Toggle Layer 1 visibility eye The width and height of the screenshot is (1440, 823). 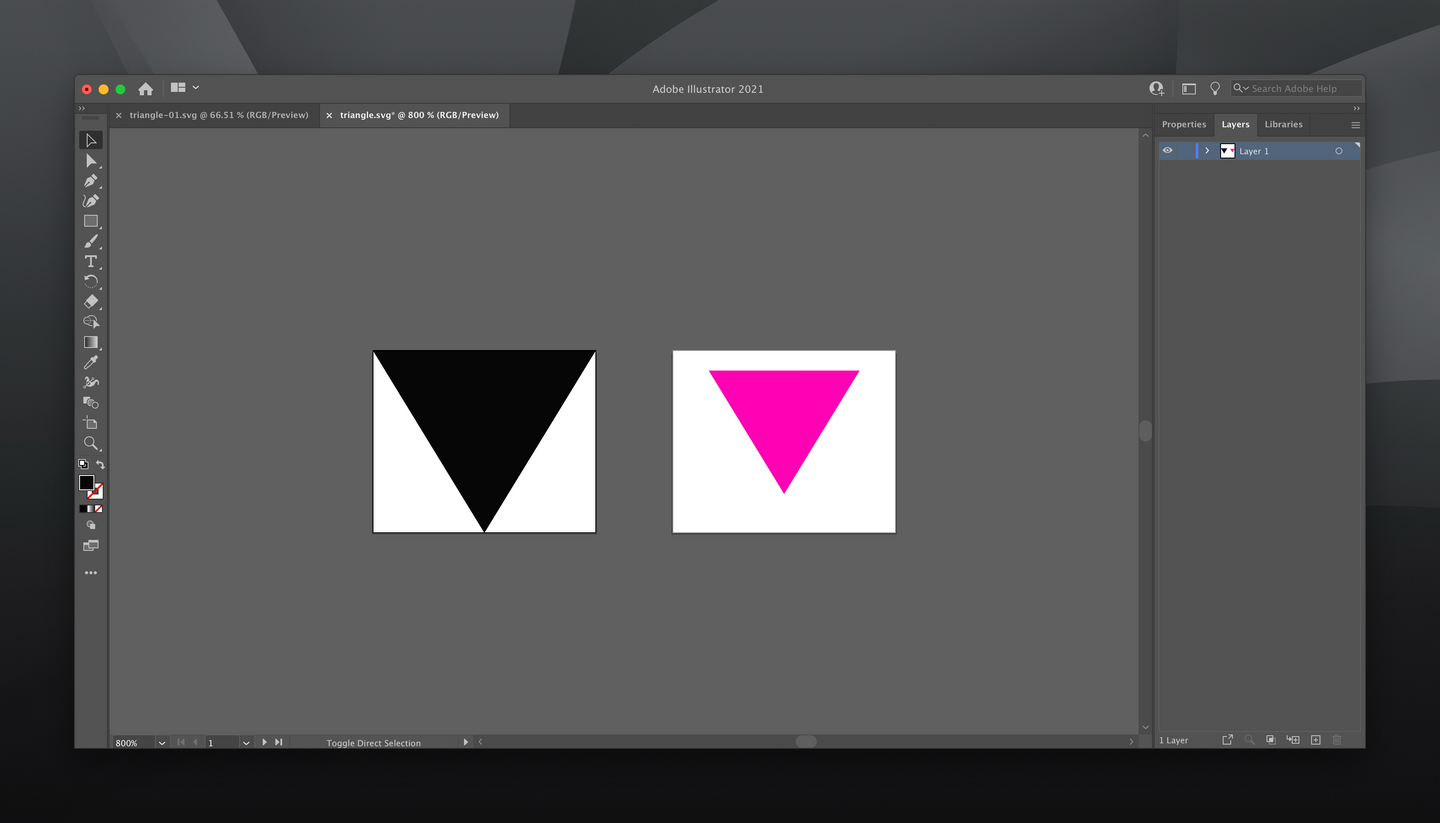click(x=1167, y=151)
